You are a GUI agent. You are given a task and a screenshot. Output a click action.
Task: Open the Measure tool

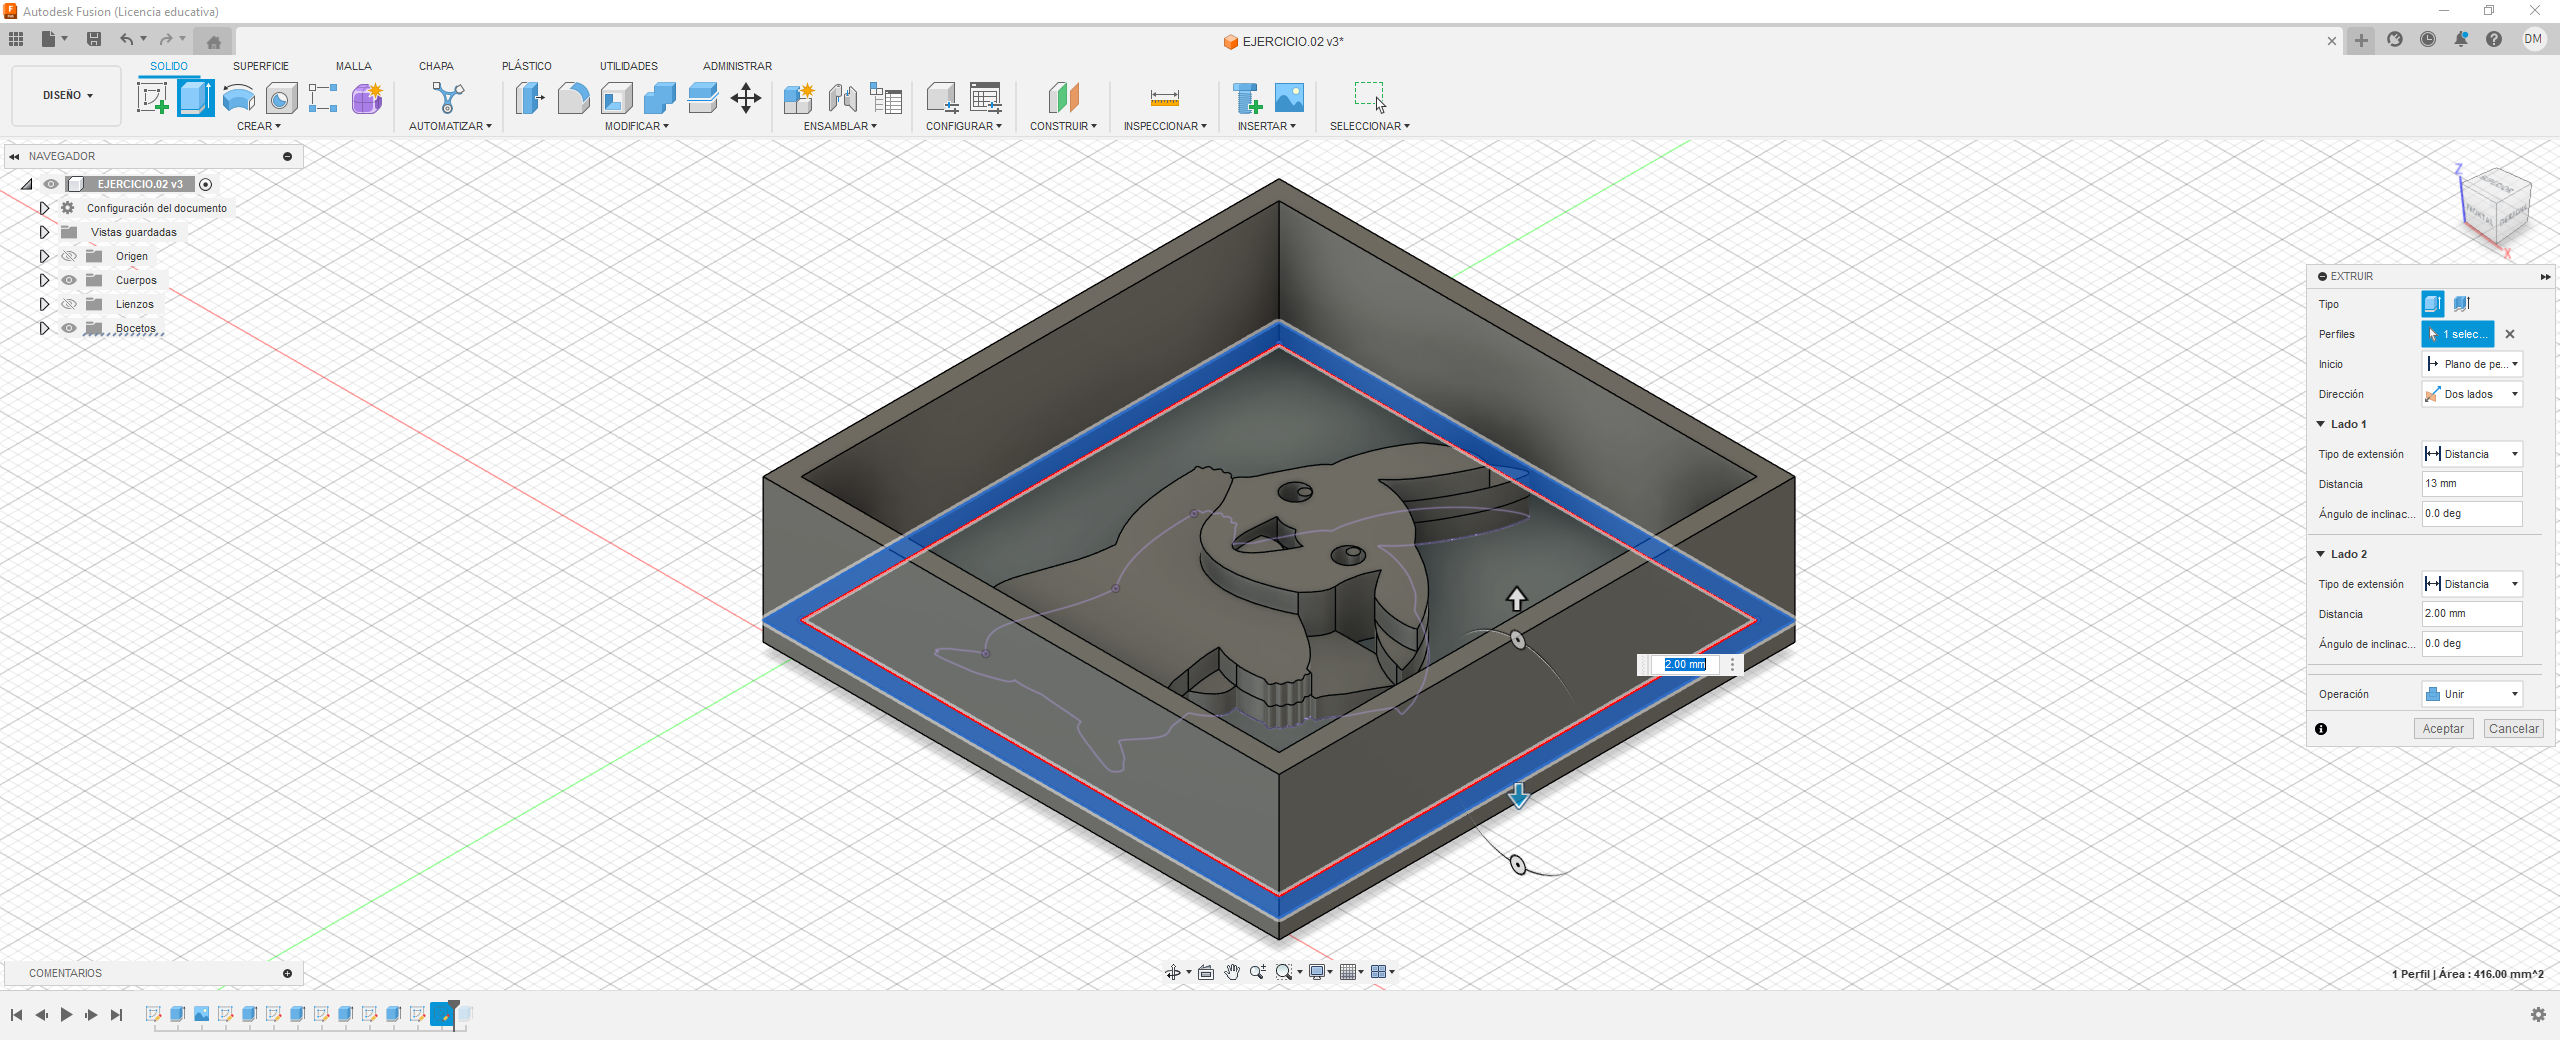1165,98
